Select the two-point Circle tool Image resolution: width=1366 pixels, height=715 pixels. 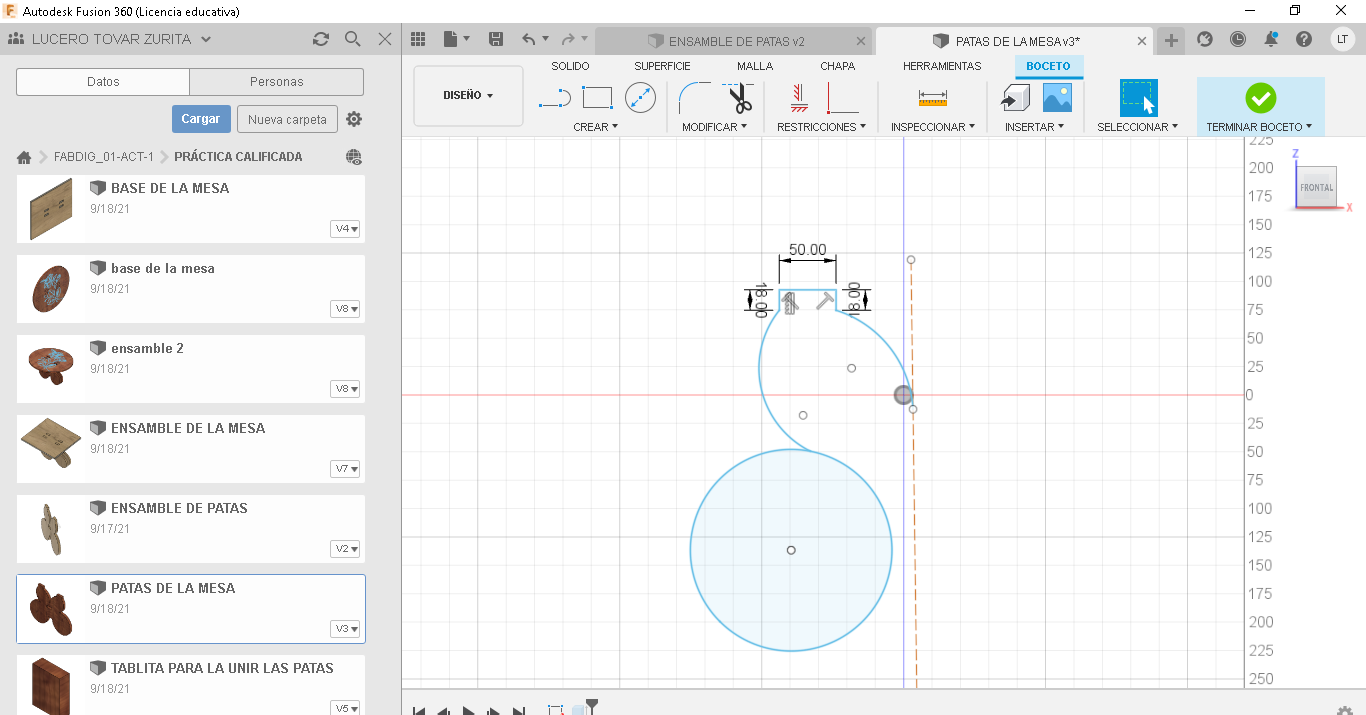tap(640, 98)
